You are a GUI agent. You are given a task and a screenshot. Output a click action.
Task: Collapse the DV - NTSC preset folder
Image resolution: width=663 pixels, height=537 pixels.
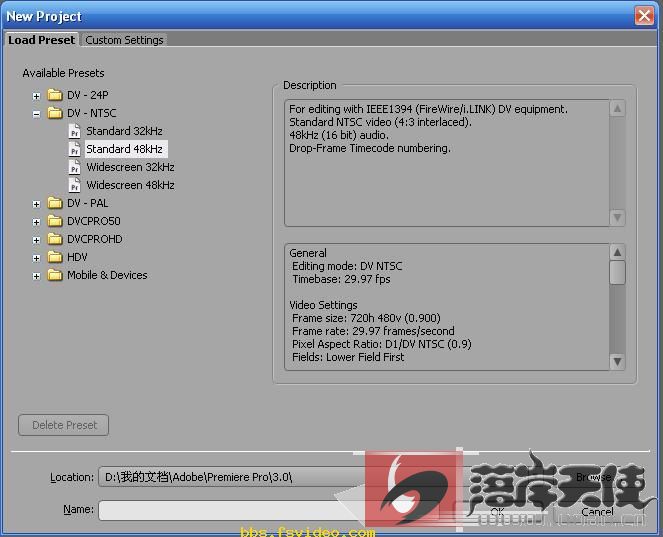[x=36, y=114]
